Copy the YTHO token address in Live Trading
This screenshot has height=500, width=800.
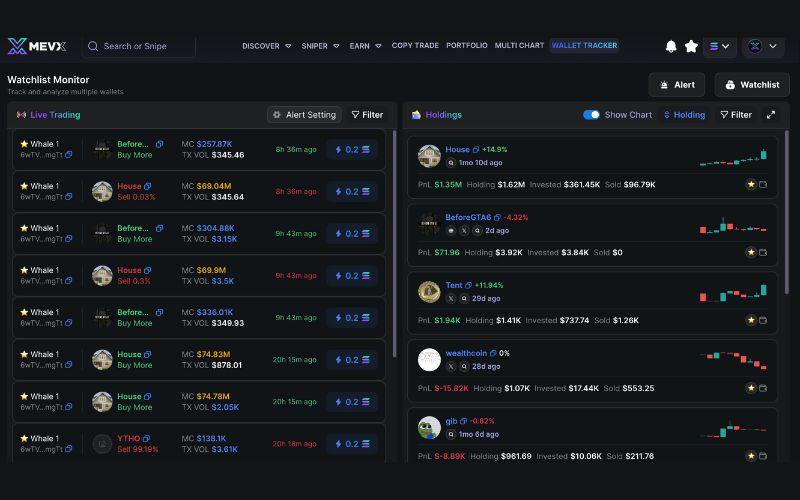[146, 438]
